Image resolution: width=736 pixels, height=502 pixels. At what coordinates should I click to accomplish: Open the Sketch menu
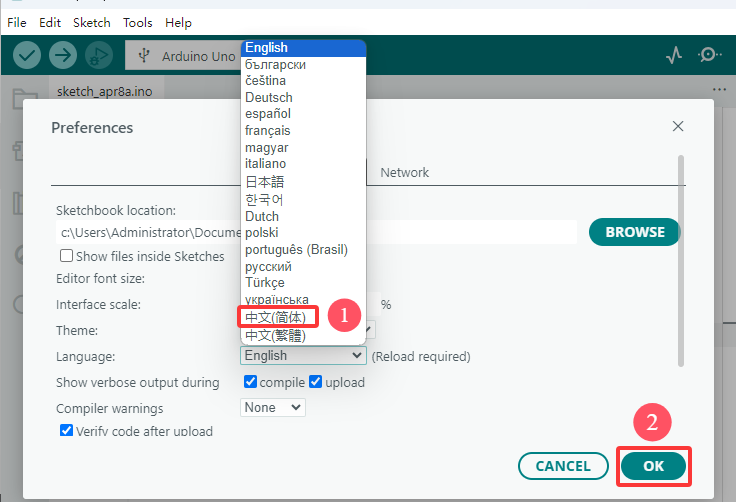(x=92, y=23)
